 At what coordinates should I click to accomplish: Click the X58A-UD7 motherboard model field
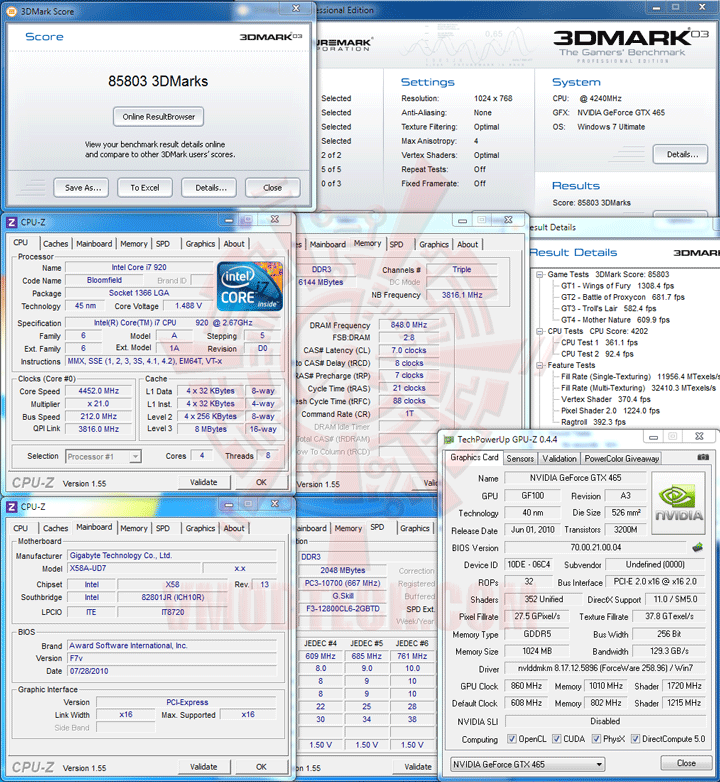[134, 568]
